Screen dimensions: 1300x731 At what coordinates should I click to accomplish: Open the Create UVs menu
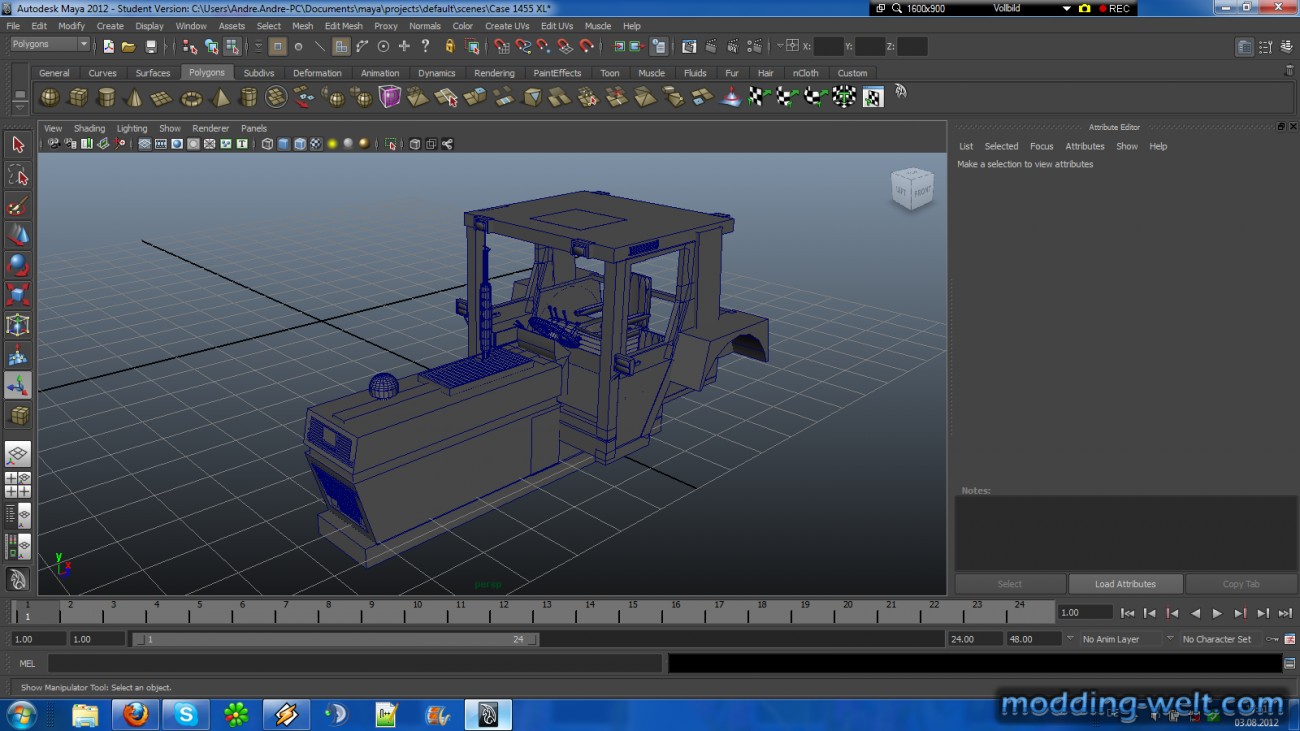(x=507, y=26)
